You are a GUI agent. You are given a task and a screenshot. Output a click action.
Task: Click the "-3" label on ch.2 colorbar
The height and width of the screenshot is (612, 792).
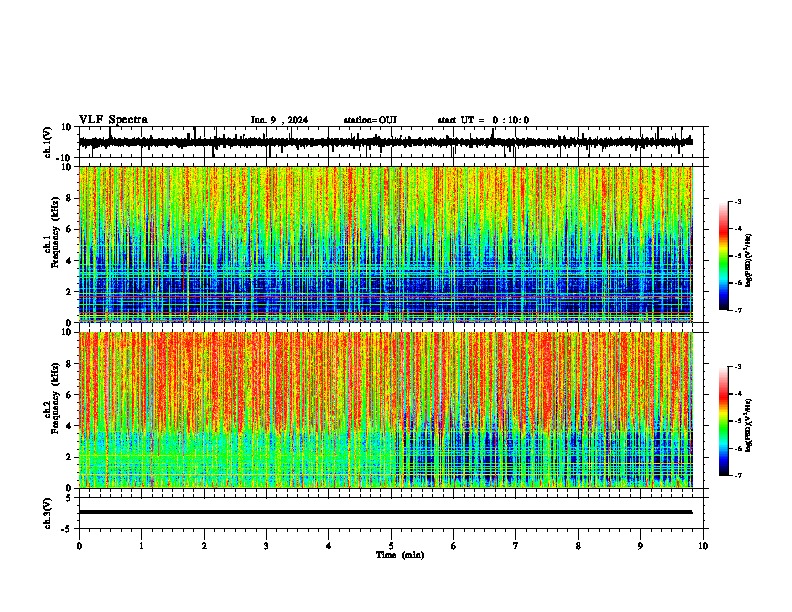pyautogui.click(x=738, y=367)
